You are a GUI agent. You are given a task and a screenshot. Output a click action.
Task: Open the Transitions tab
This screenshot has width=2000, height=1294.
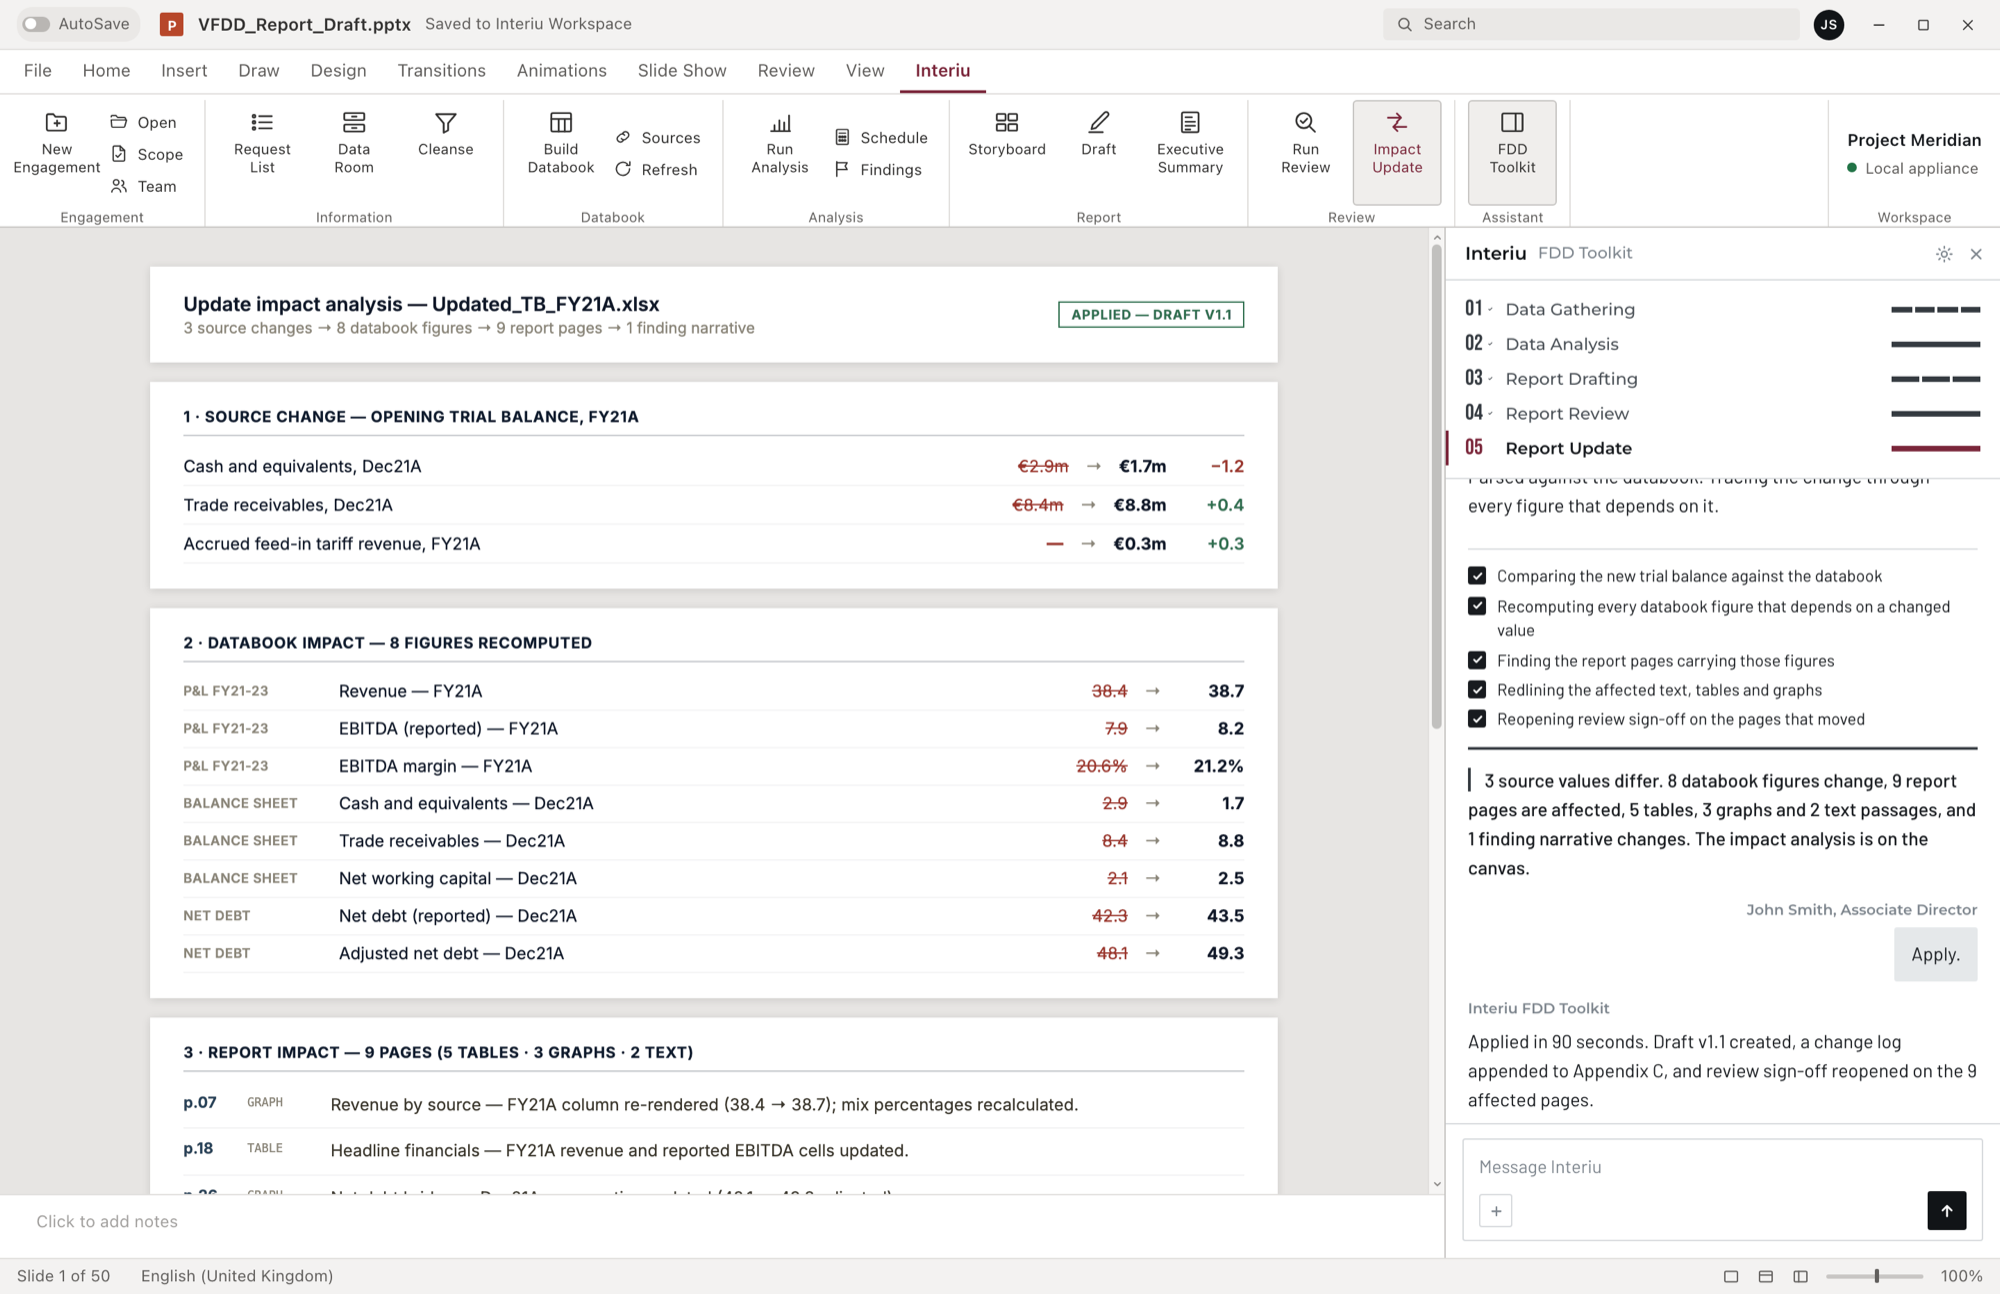click(441, 70)
